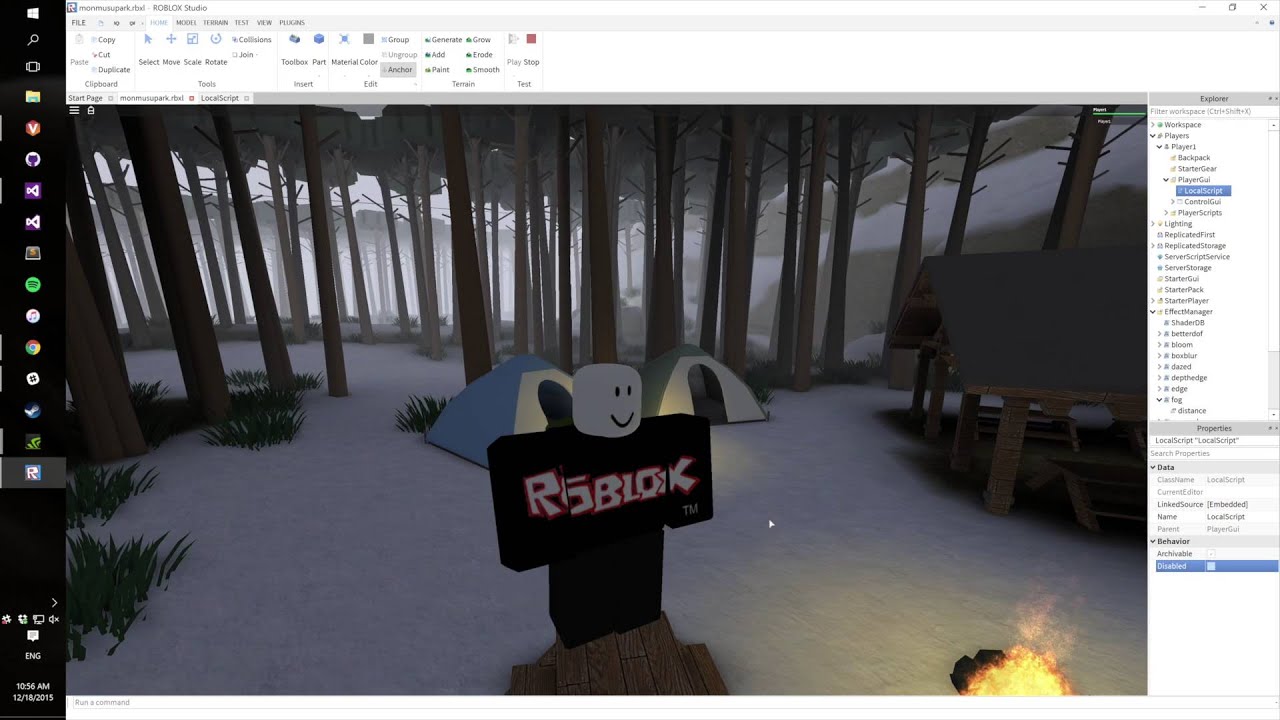Open the Start Page document tab
The width and height of the screenshot is (1280, 720).
coord(85,98)
